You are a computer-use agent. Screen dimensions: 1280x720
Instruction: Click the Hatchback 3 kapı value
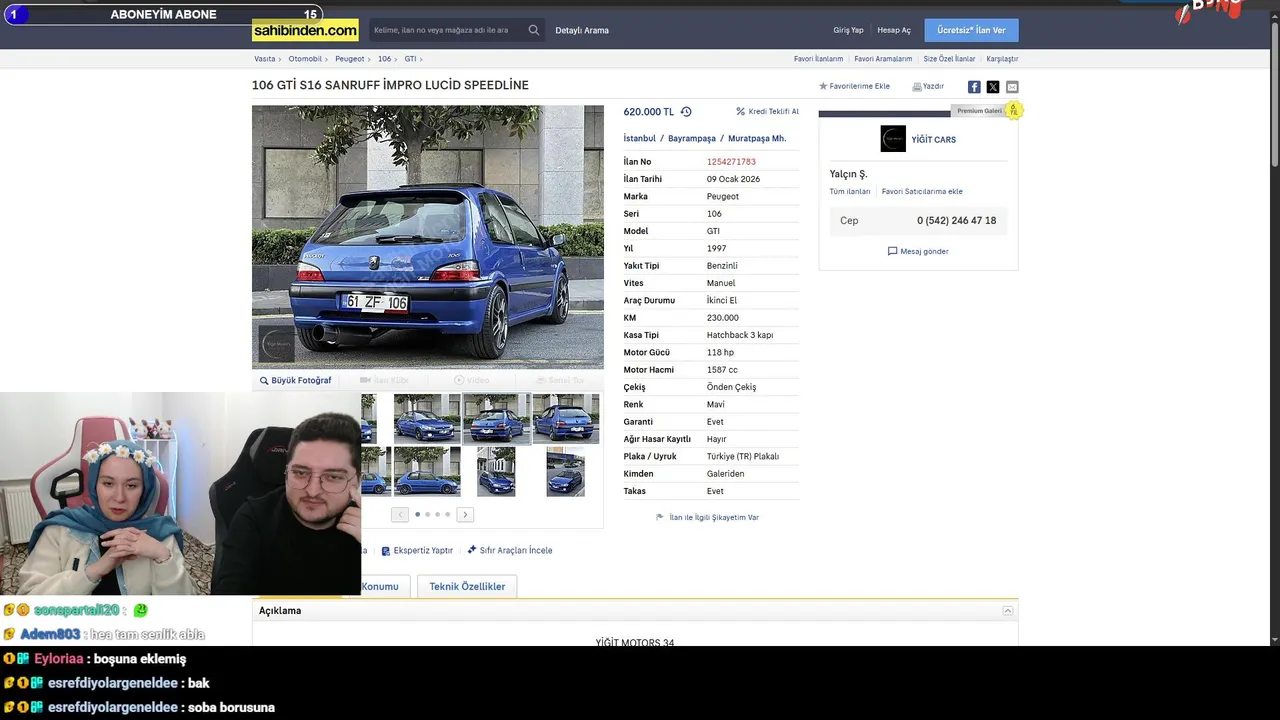coord(740,335)
